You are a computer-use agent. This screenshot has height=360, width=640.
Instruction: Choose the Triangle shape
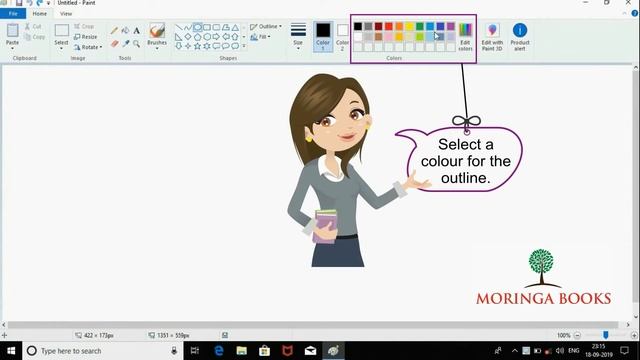(236, 28)
